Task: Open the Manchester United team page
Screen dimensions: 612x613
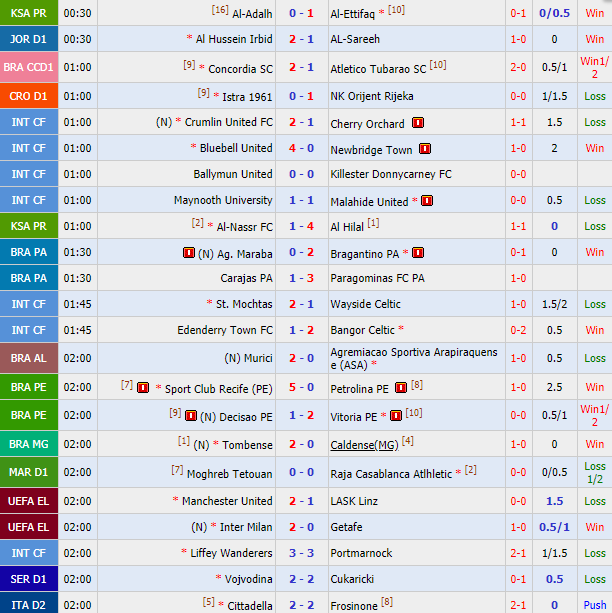Action: pos(227,501)
